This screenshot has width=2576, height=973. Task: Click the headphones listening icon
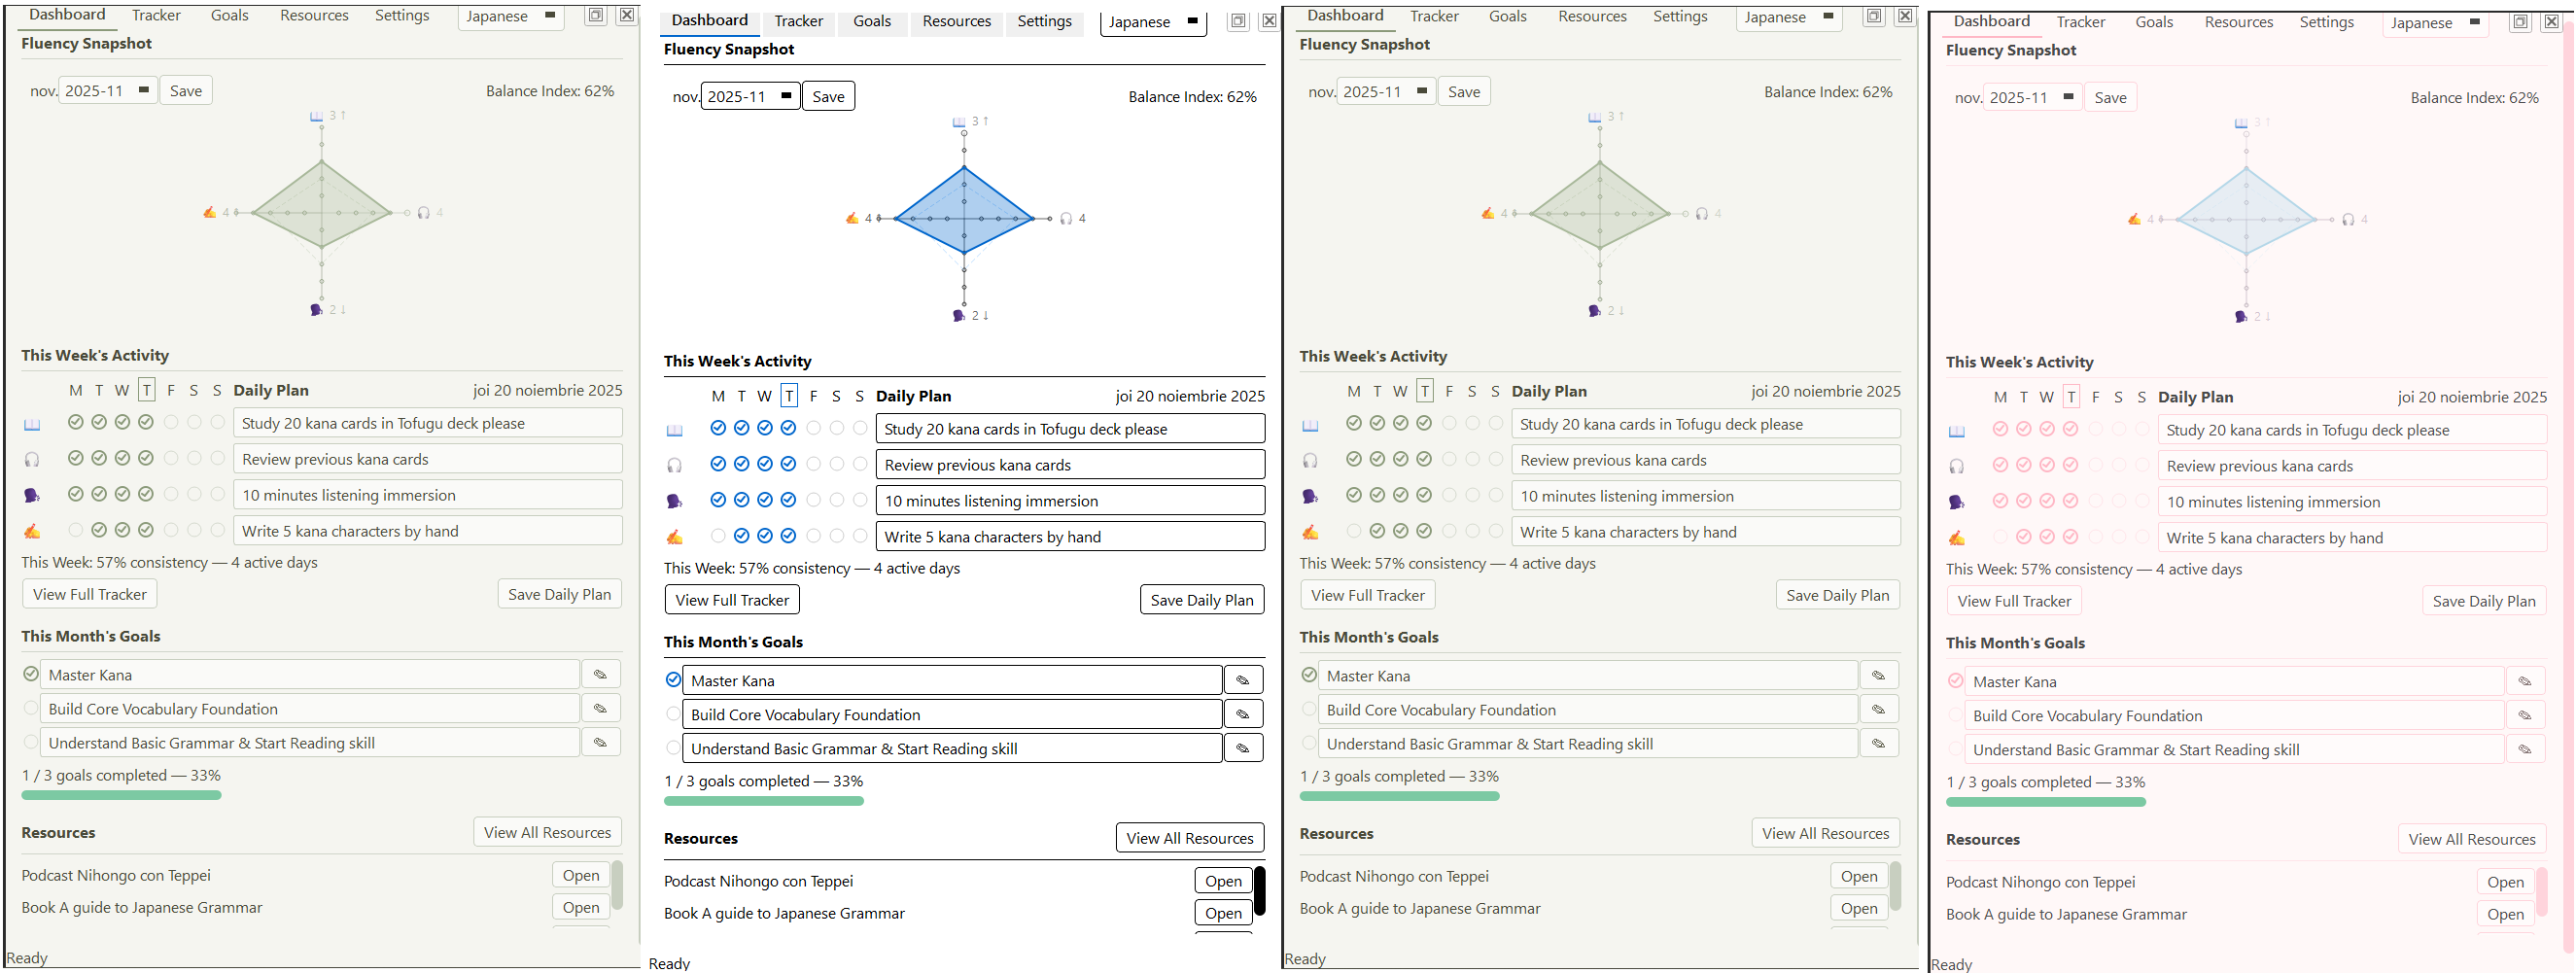31,458
